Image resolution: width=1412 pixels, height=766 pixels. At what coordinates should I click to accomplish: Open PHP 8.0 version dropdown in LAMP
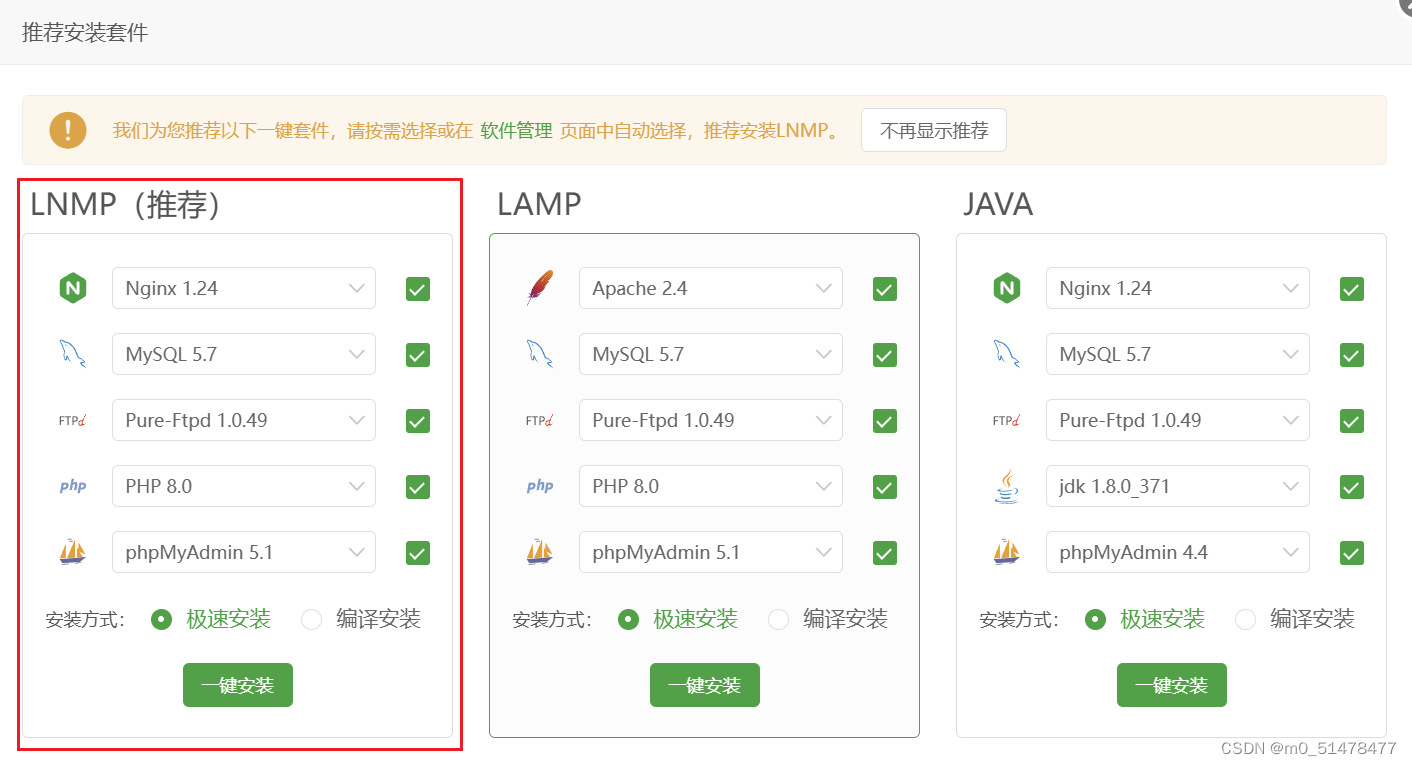point(711,486)
